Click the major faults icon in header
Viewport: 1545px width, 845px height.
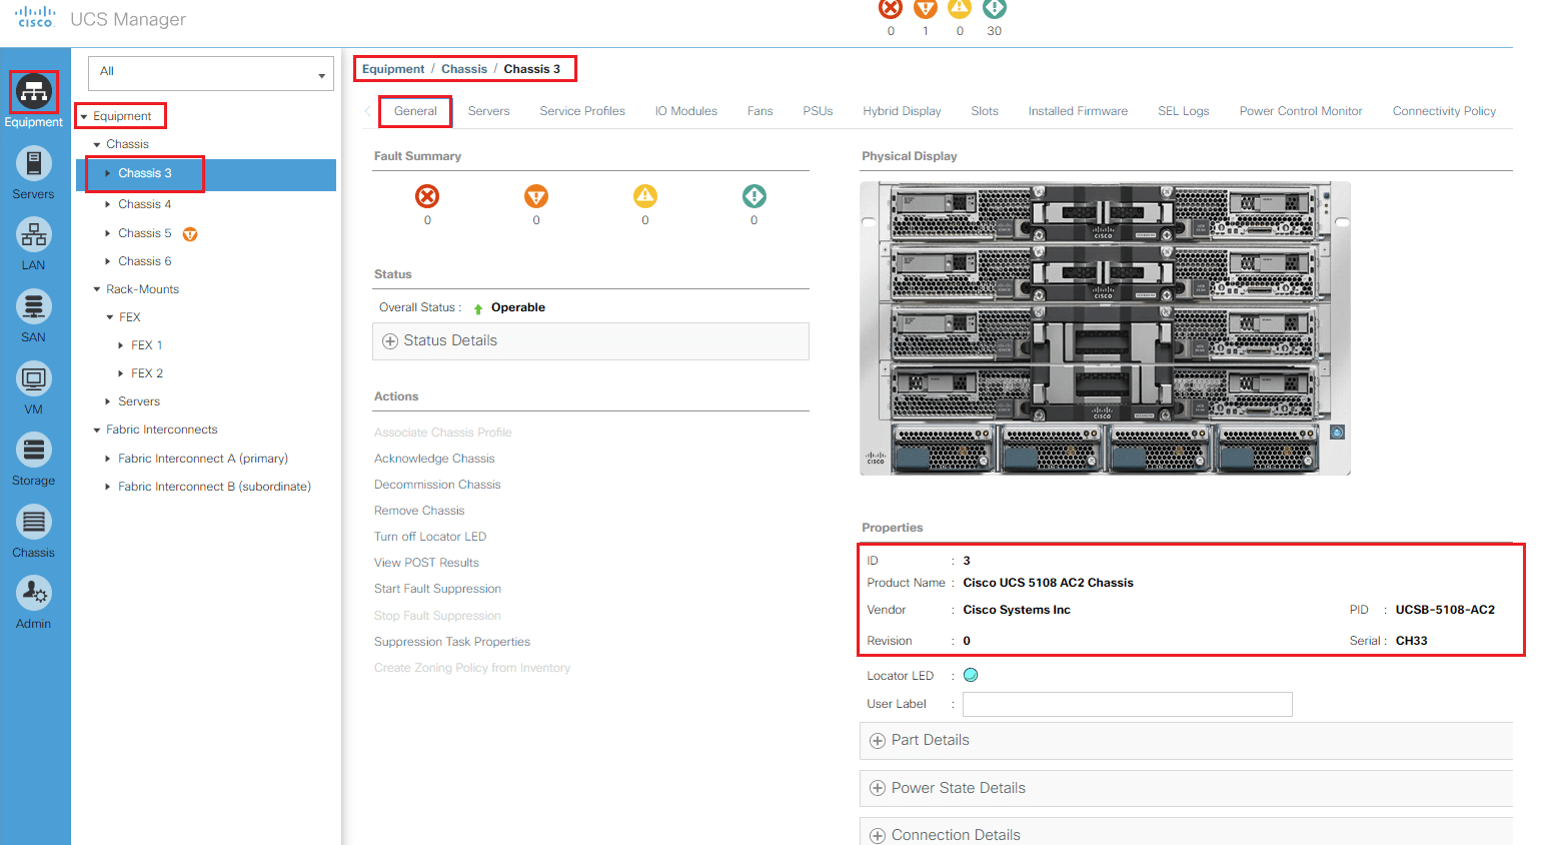coord(926,8)
